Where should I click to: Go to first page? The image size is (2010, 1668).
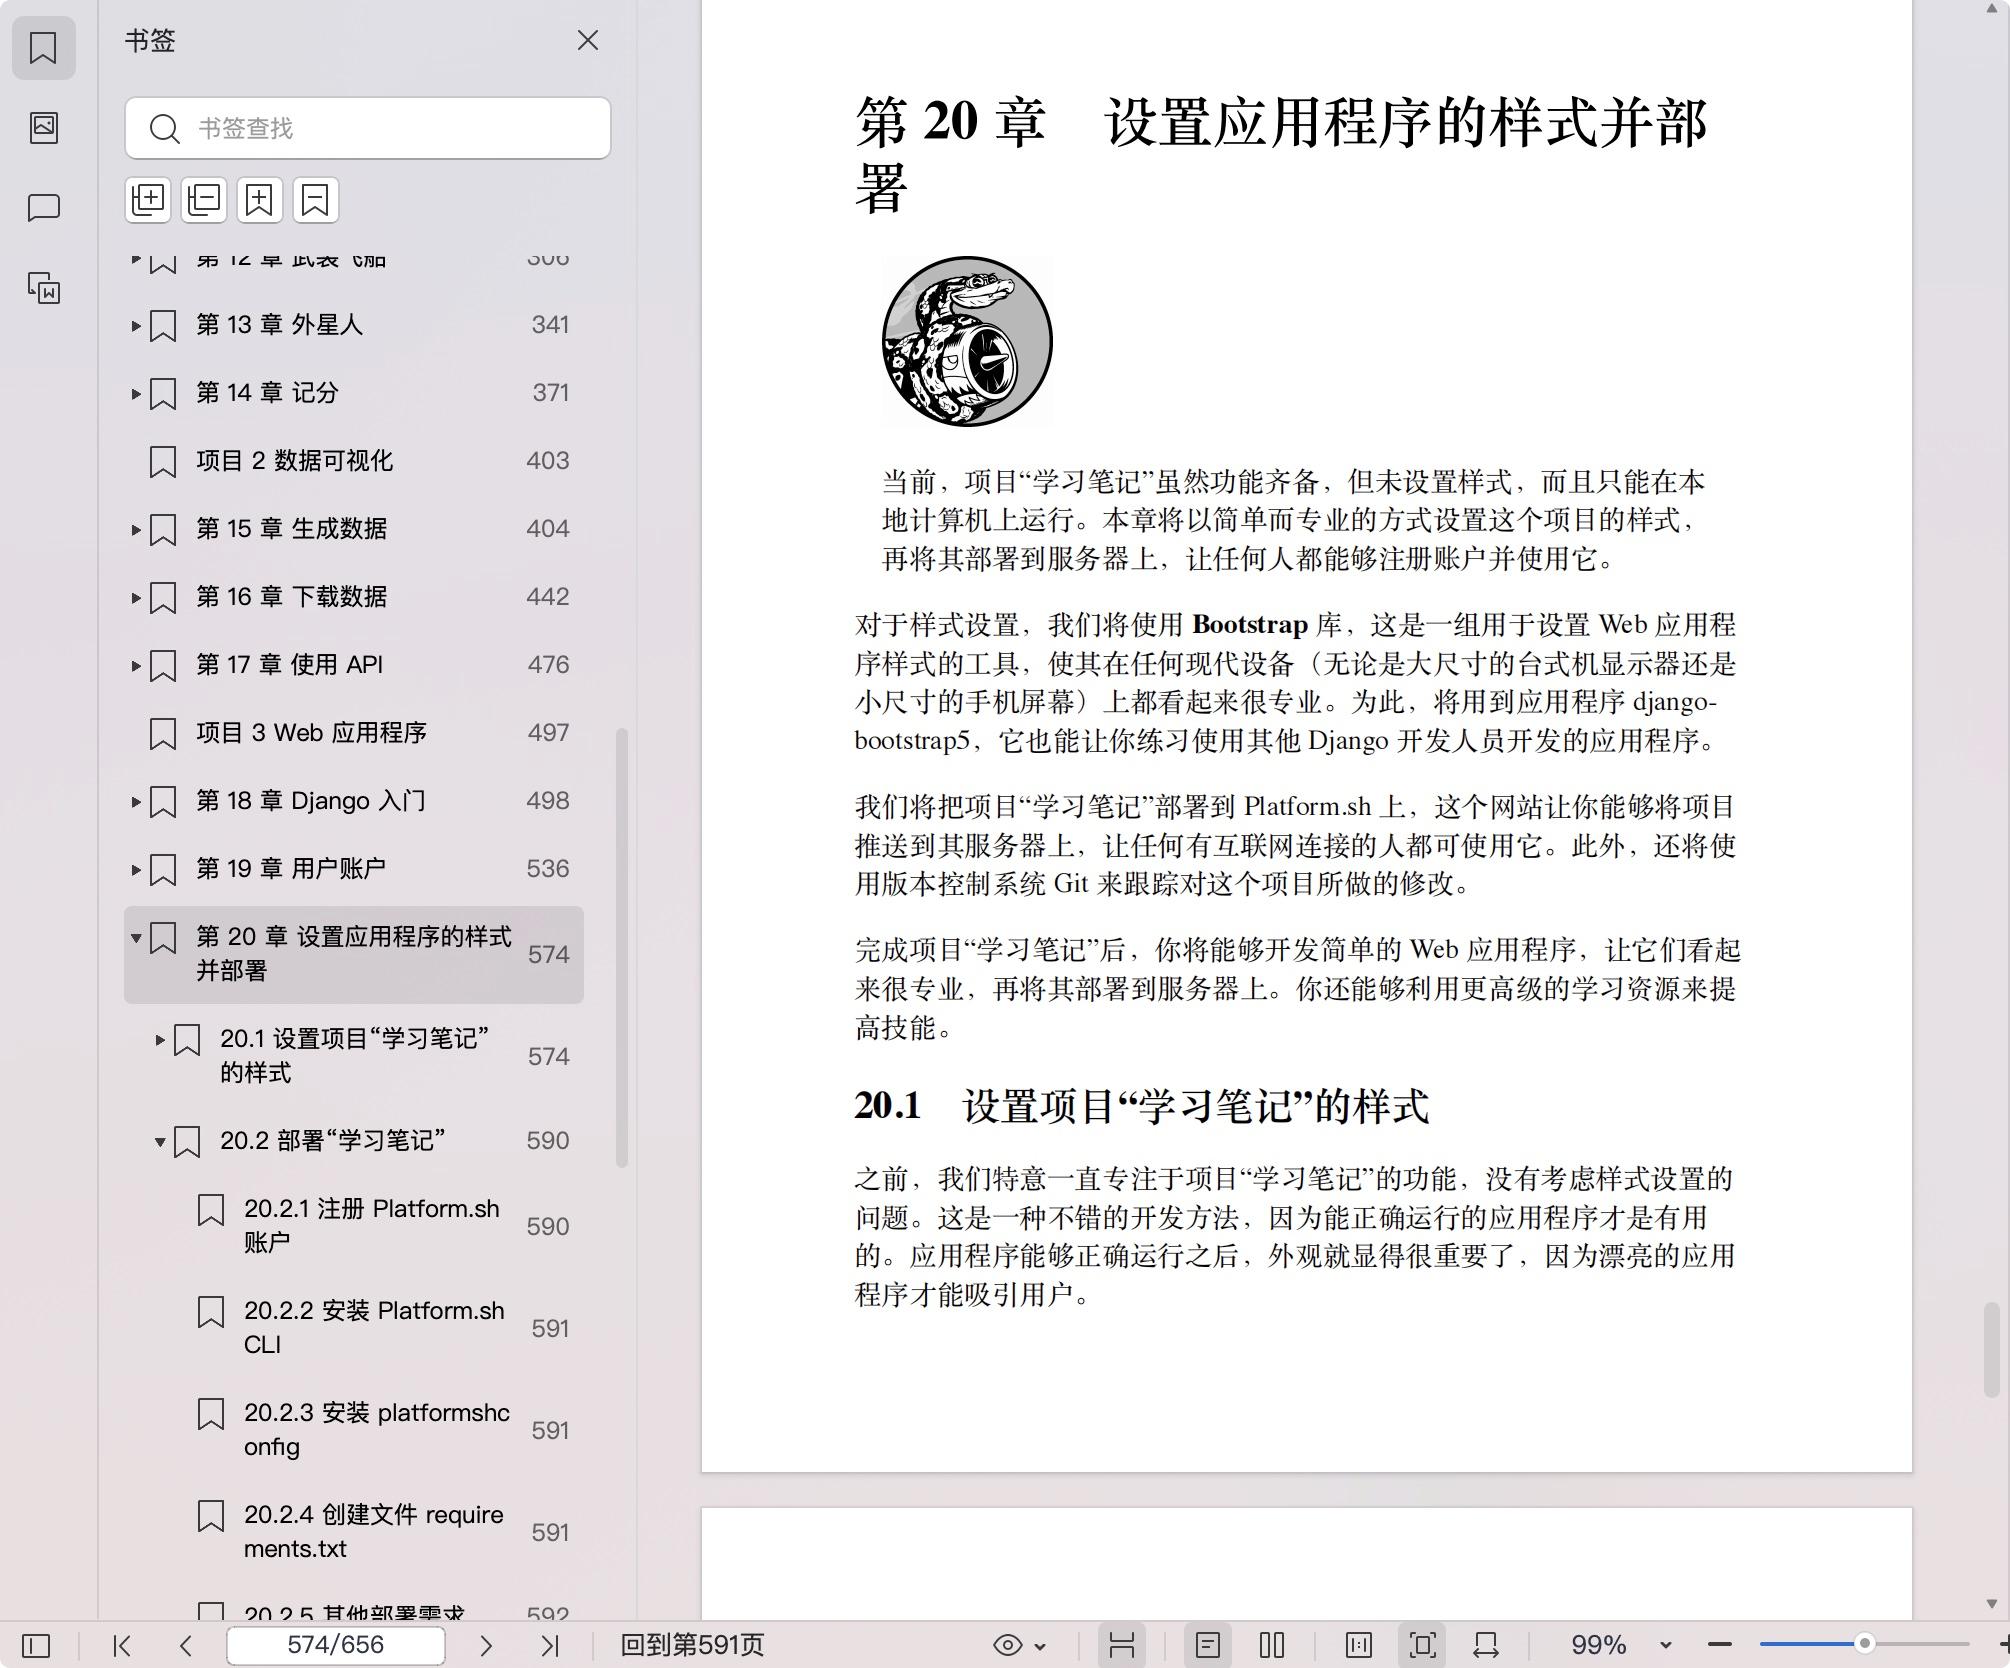122,1645
